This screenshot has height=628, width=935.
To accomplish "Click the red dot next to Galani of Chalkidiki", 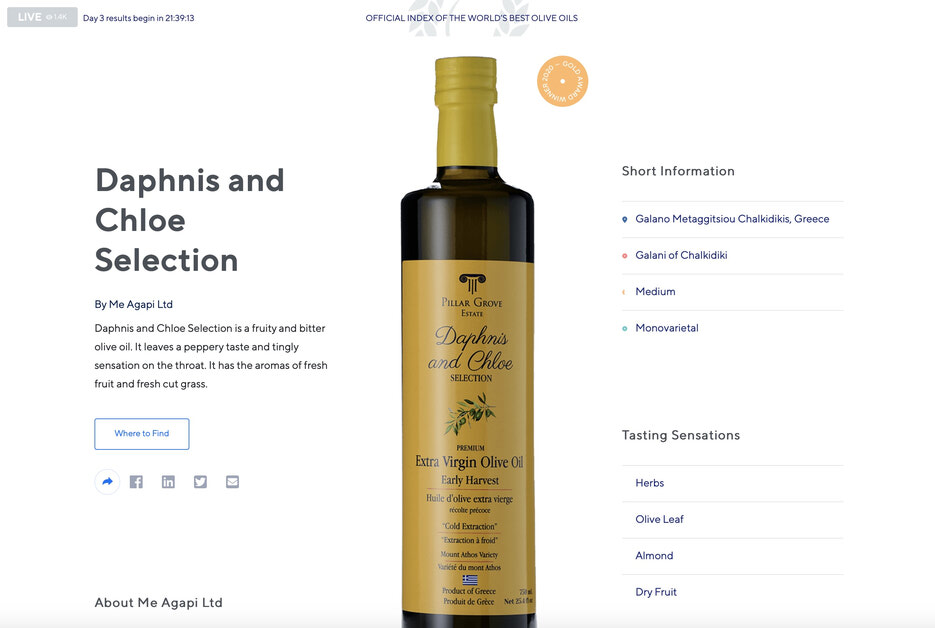I will tap(624, 256).
